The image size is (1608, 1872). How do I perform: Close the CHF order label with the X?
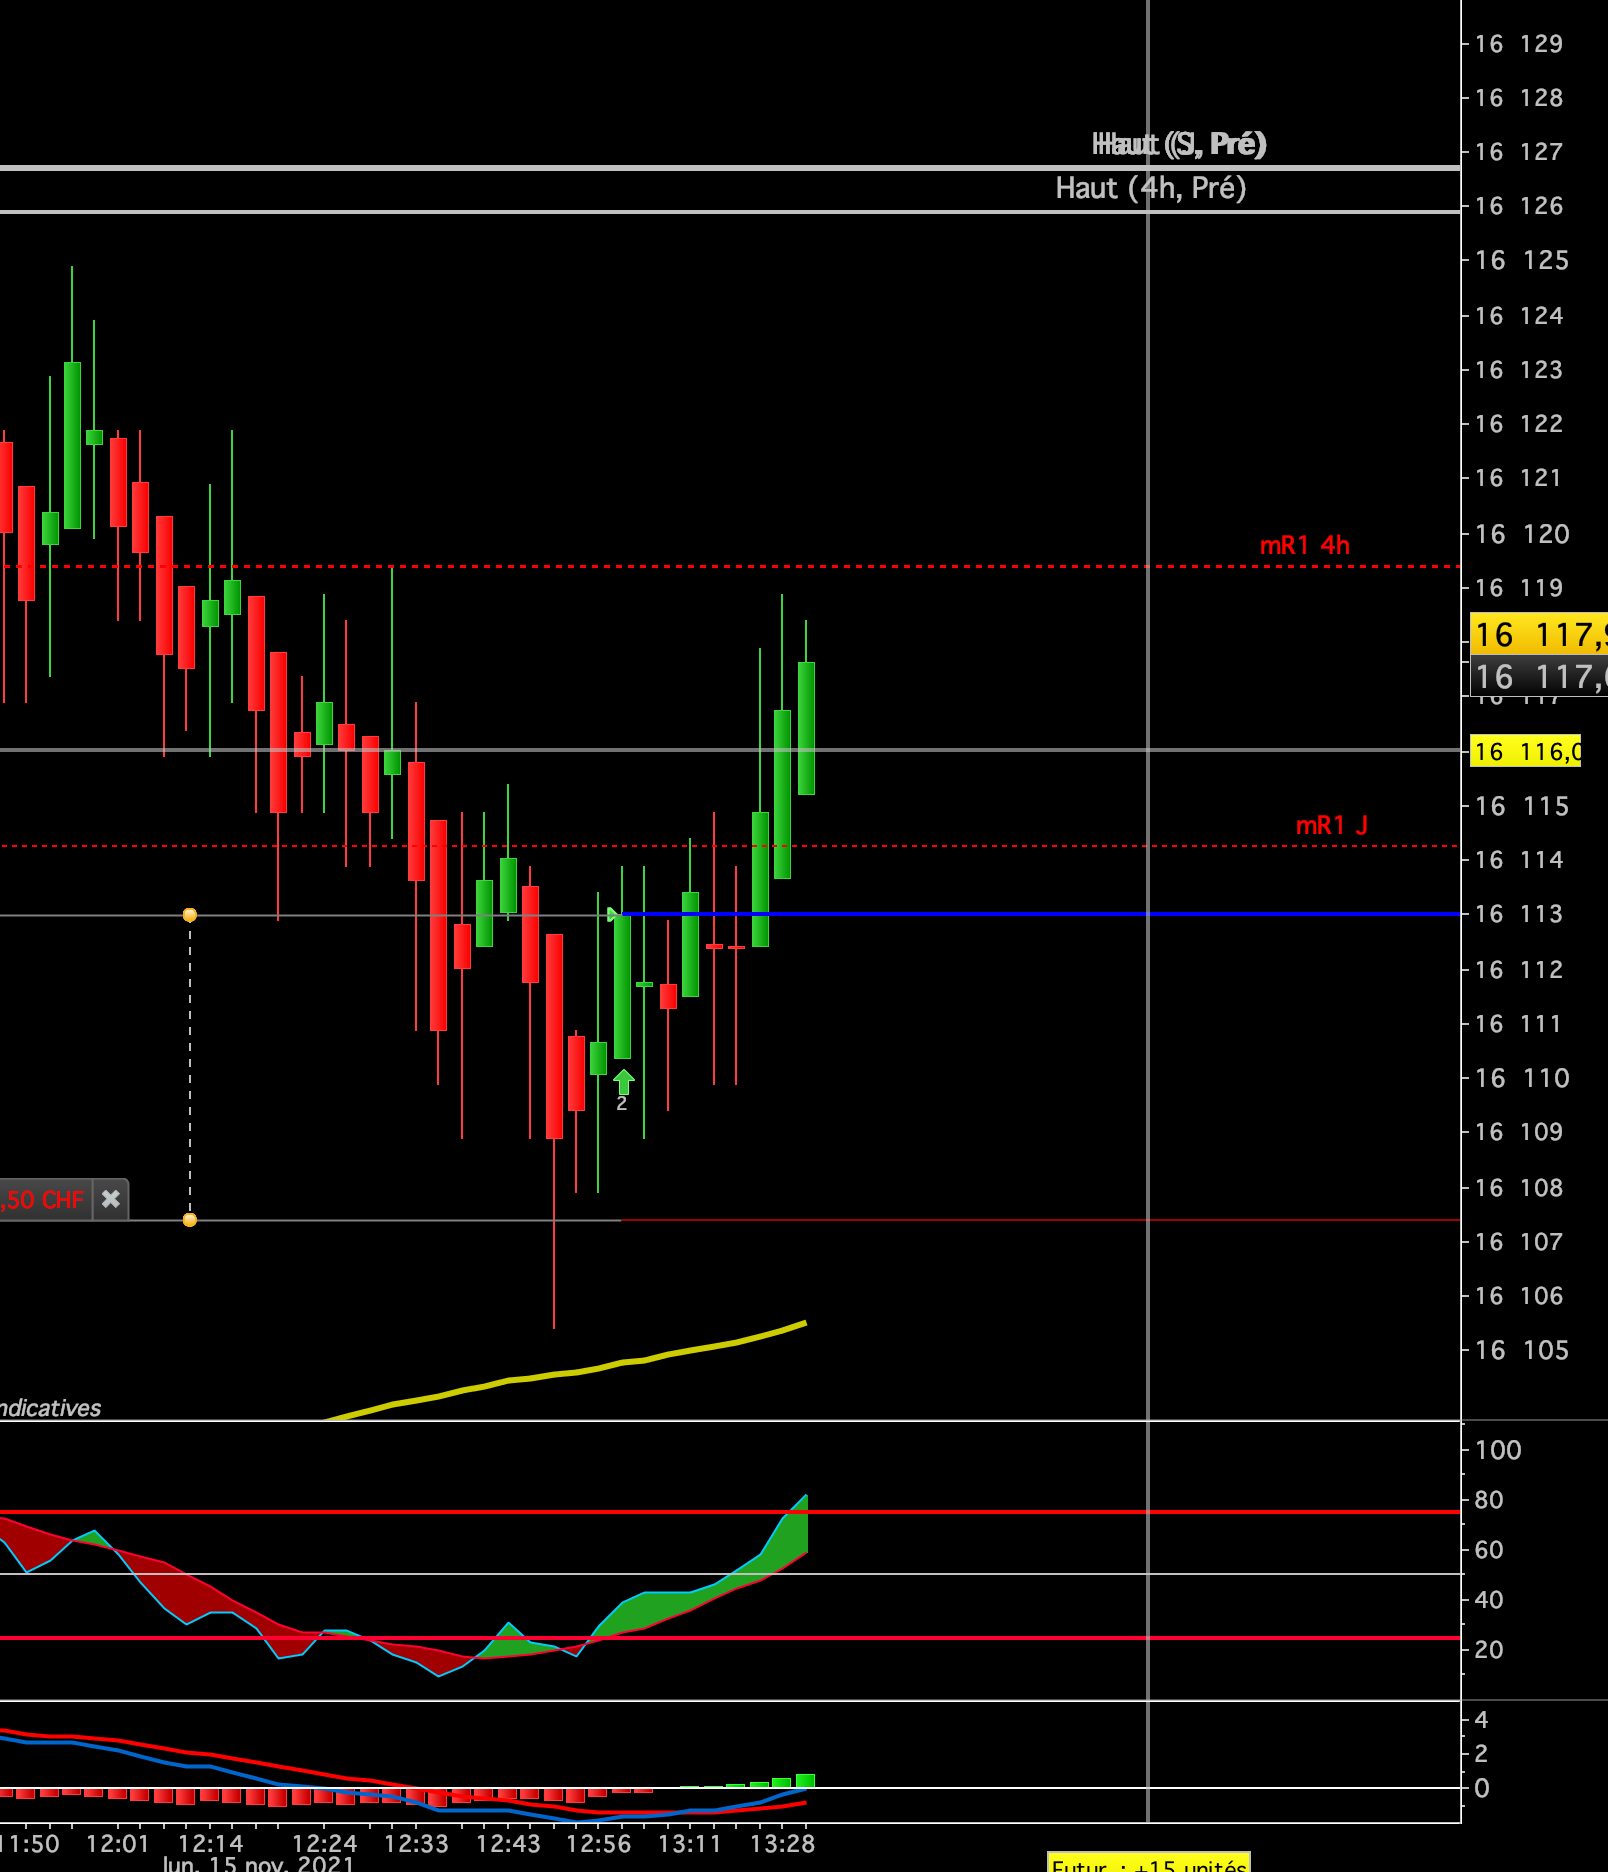111,1199
